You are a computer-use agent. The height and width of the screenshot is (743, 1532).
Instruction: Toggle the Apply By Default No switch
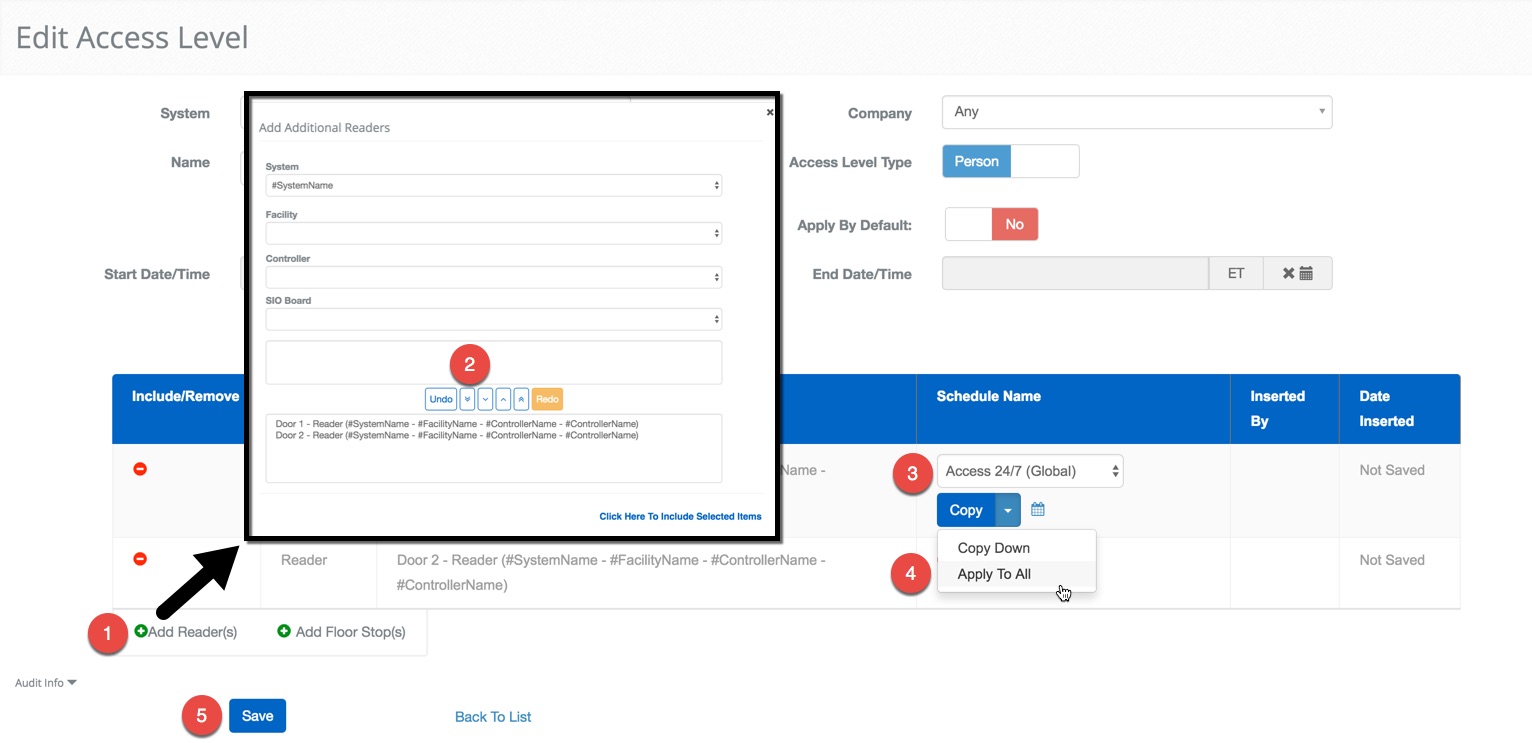pyautogui.click(x=991, y=224)
